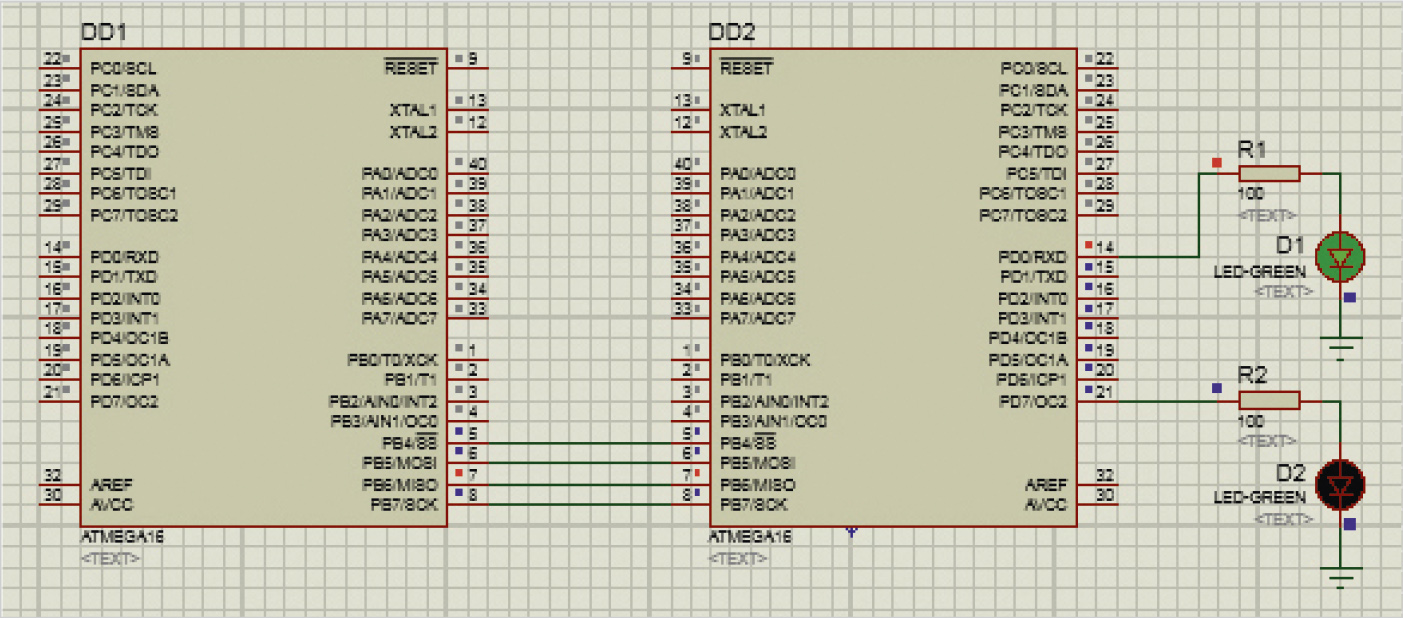Click the PD0/RXD pin label on DD2
The height and width of the screenshot is (618, 1403).
1033,257
